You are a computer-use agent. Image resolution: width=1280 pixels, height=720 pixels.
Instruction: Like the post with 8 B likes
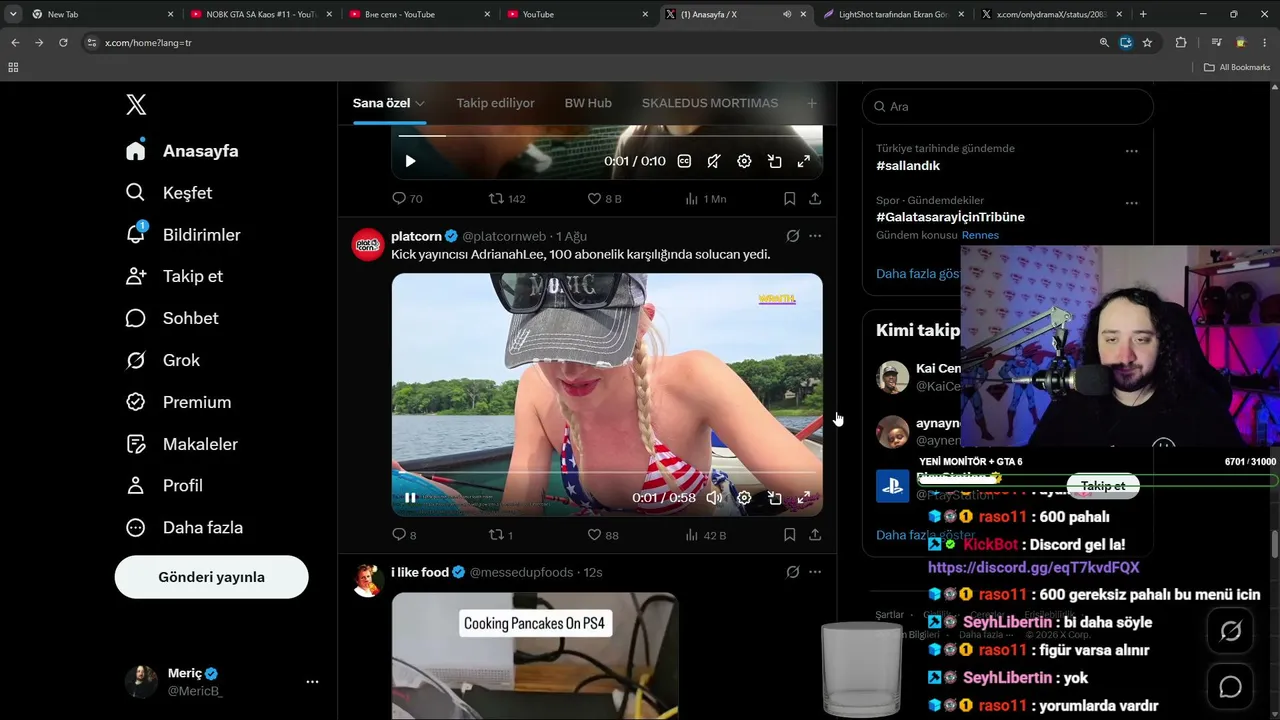(x=604, y=199)
